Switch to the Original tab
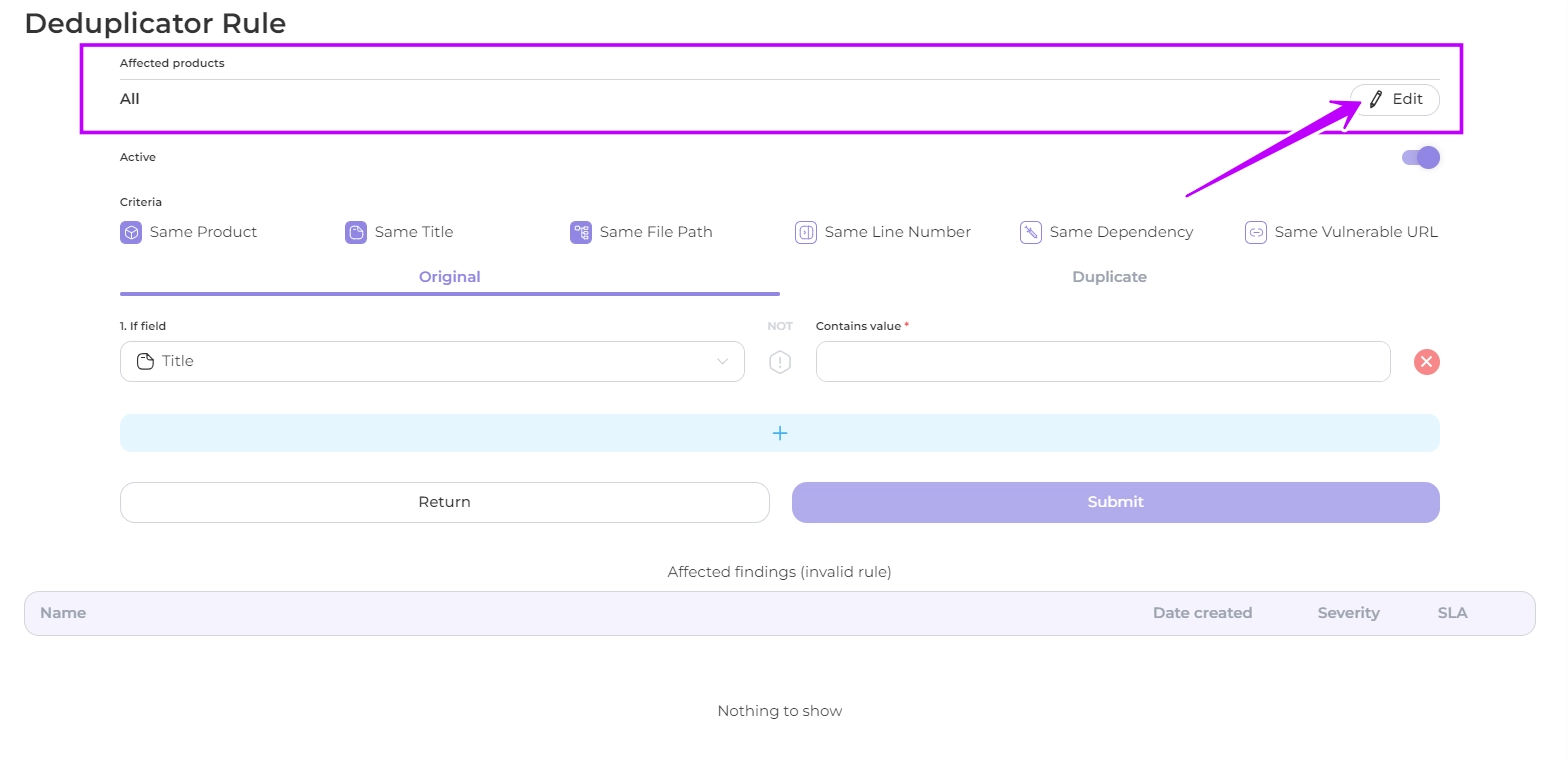The image size is (1568, 761). tap(449, 277)
